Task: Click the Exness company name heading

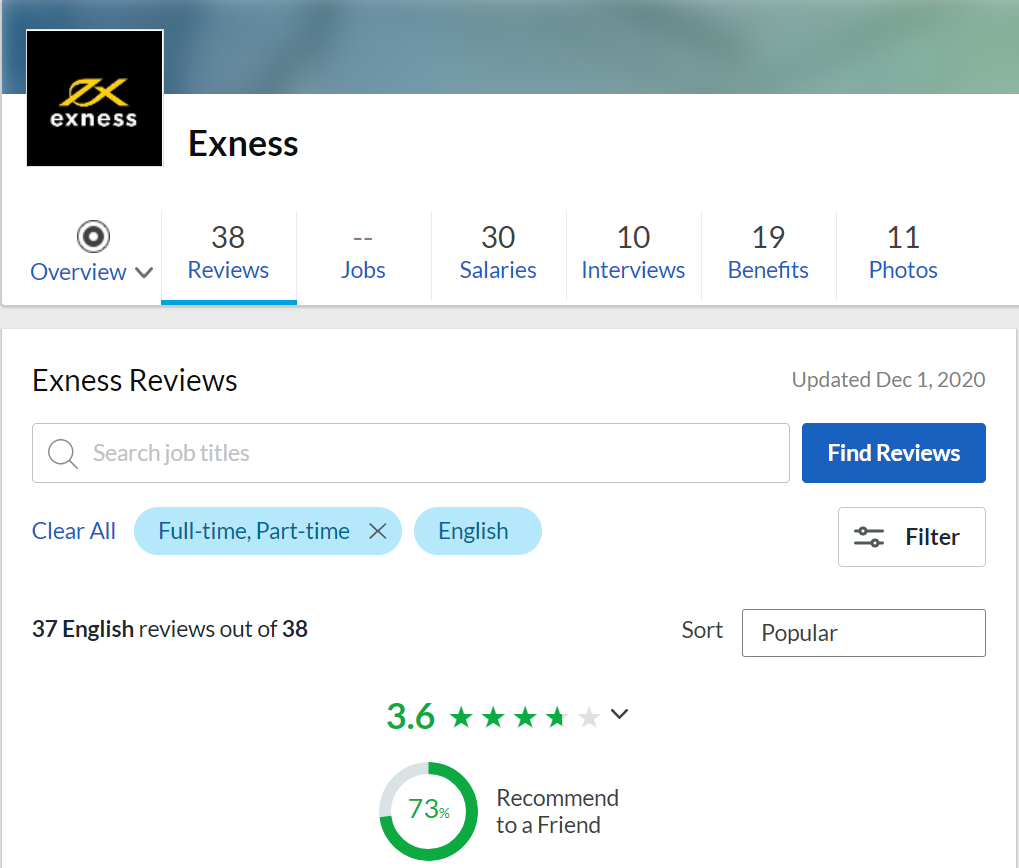Action: tap(243, 144)
